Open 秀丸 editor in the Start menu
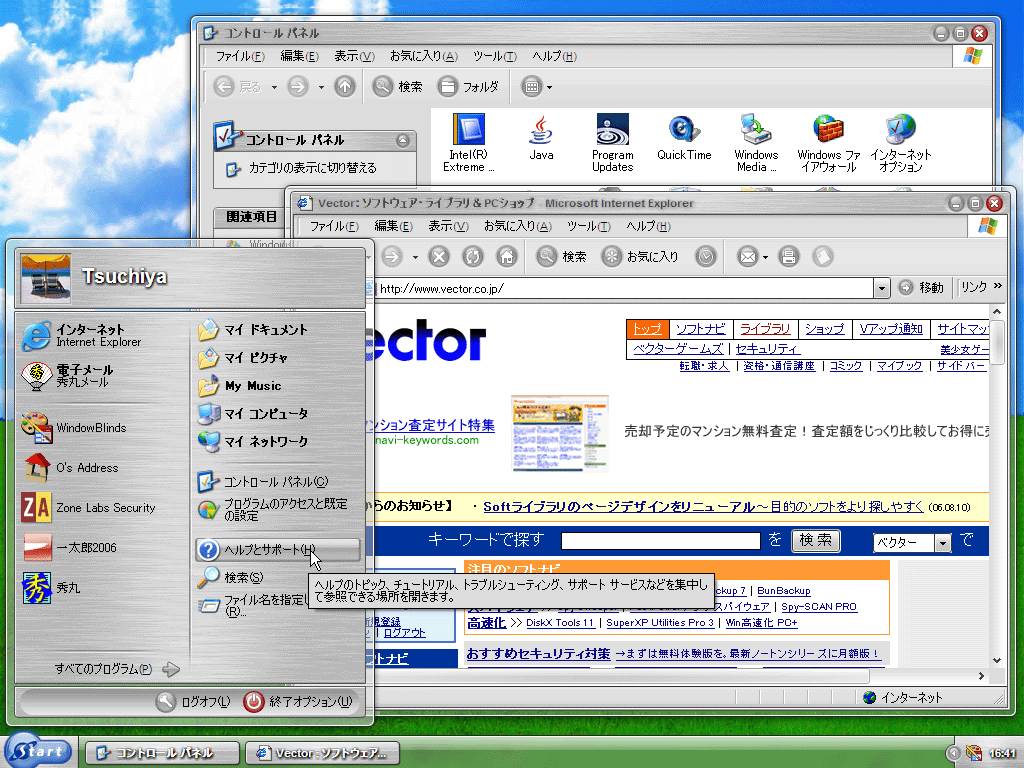The image size is (1024, 768). [x=51, y=587]
